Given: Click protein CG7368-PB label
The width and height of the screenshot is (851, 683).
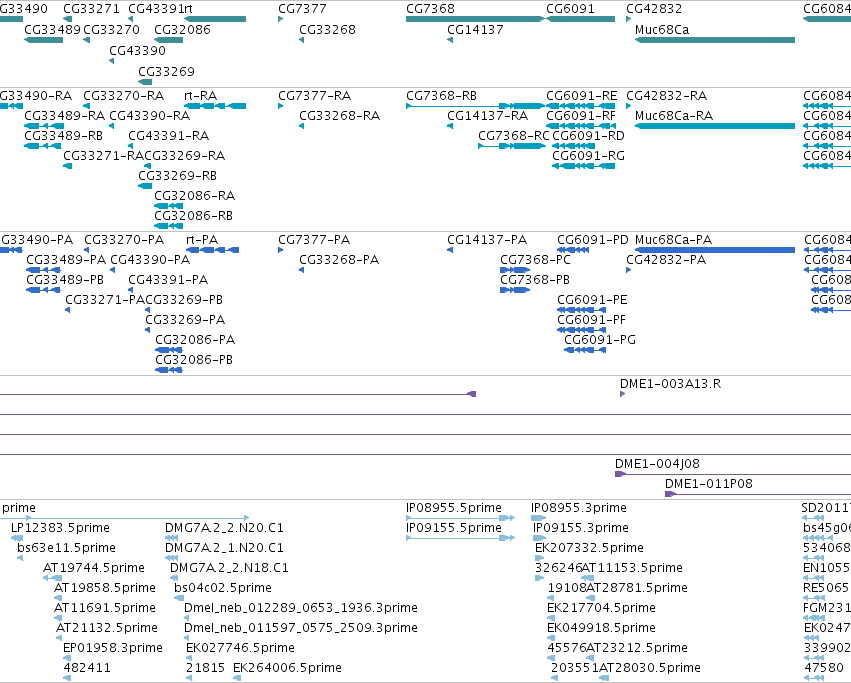Looking at the screenshot, I should click(x=535, y=280).
